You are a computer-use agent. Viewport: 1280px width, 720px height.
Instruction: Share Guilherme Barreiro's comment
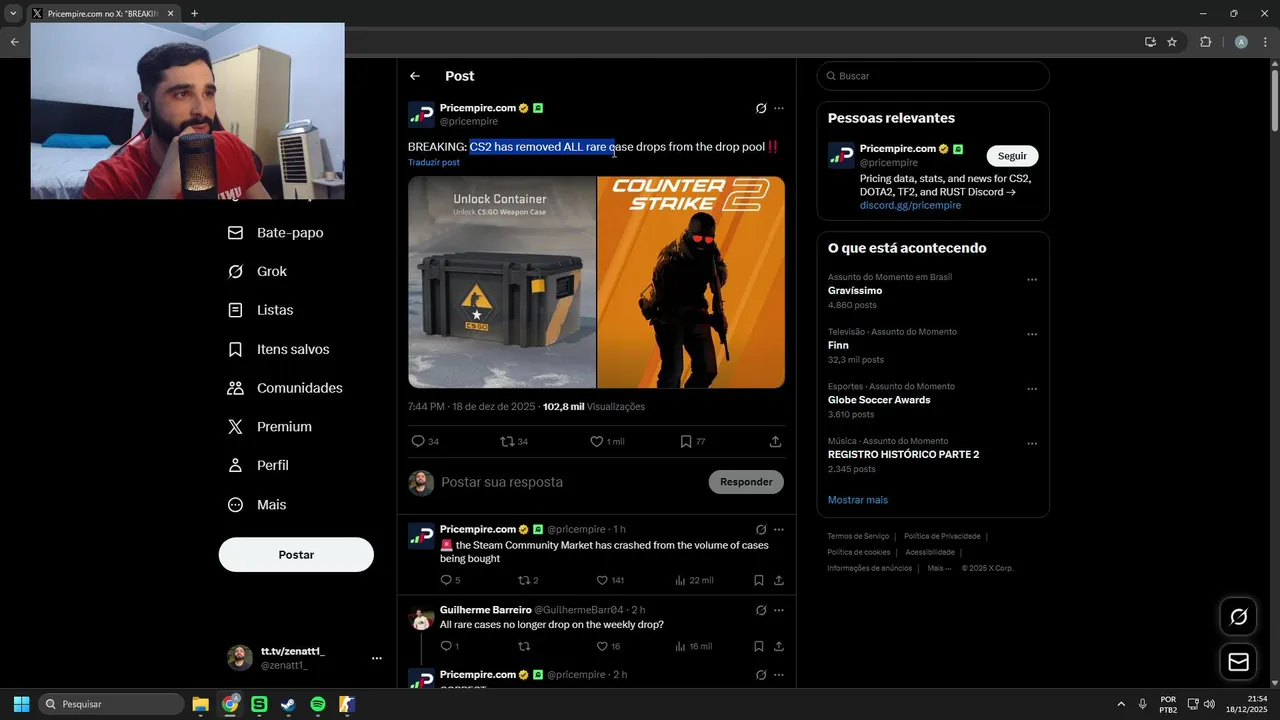coord(779,646)
